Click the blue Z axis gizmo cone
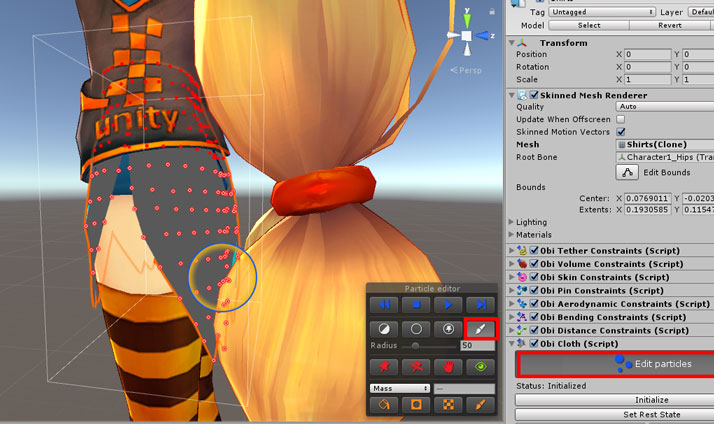714x424 pixels. [482, 36]
